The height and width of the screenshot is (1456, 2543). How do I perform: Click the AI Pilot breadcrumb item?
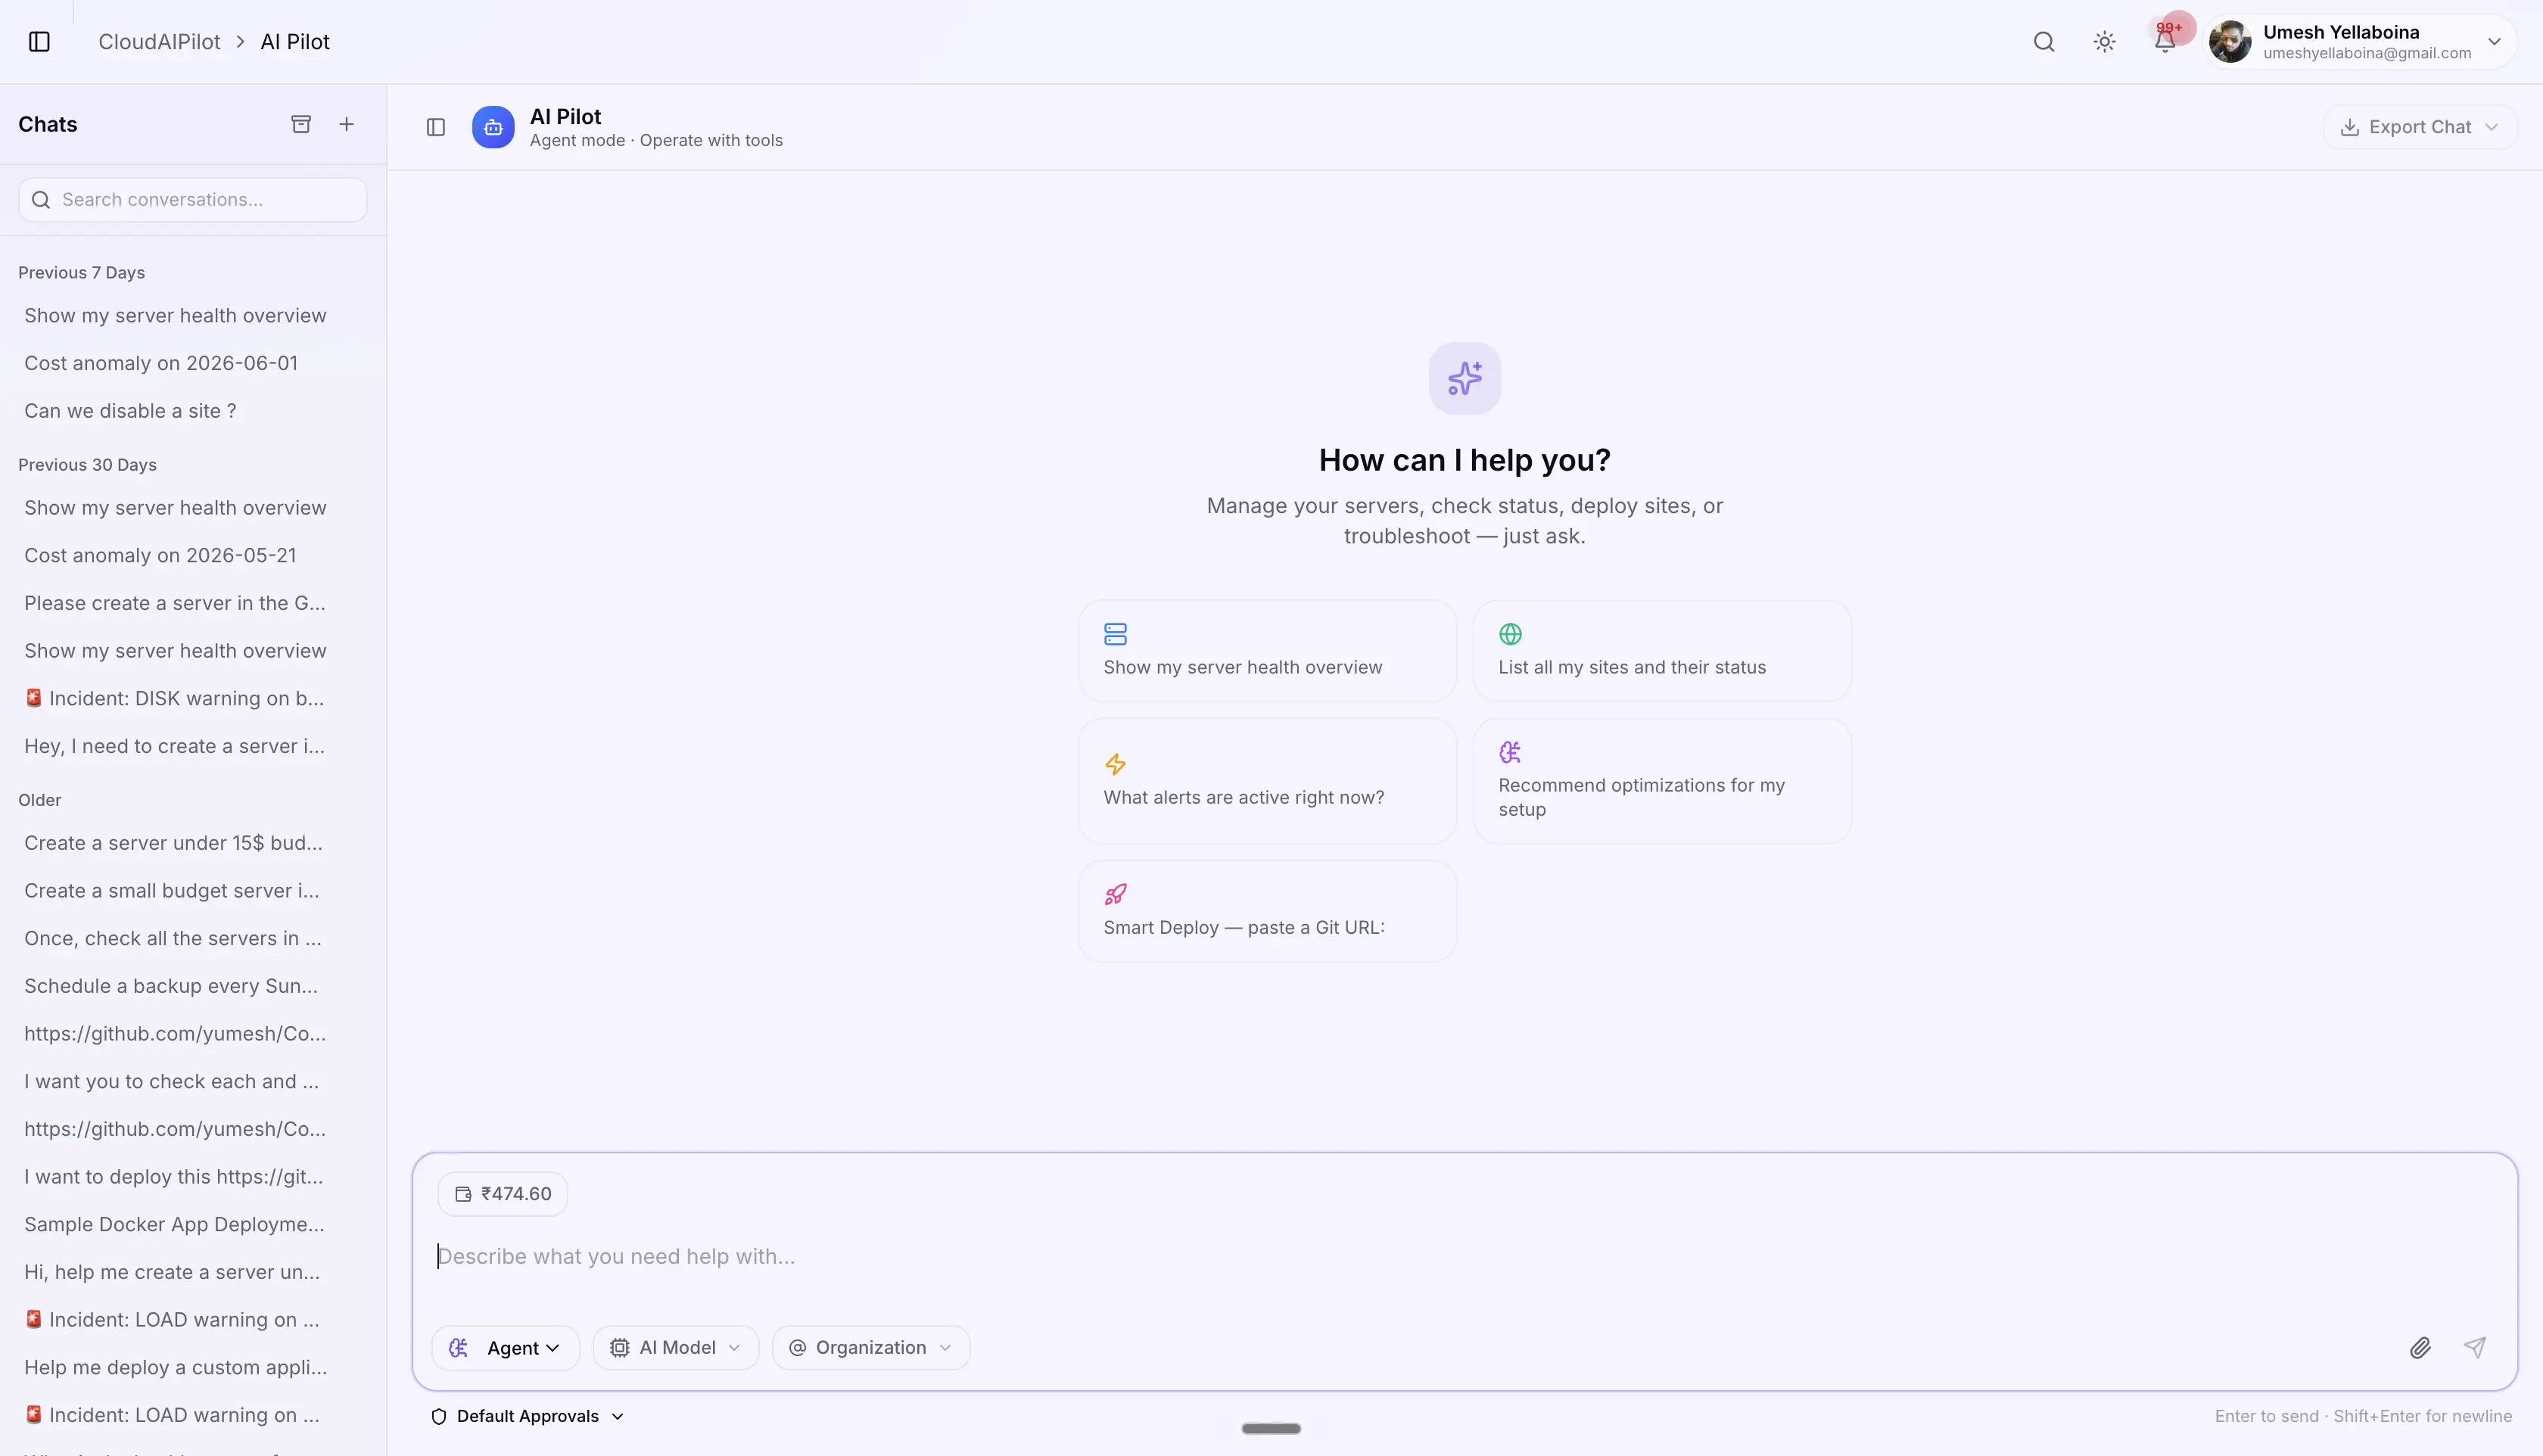[295, 42]
